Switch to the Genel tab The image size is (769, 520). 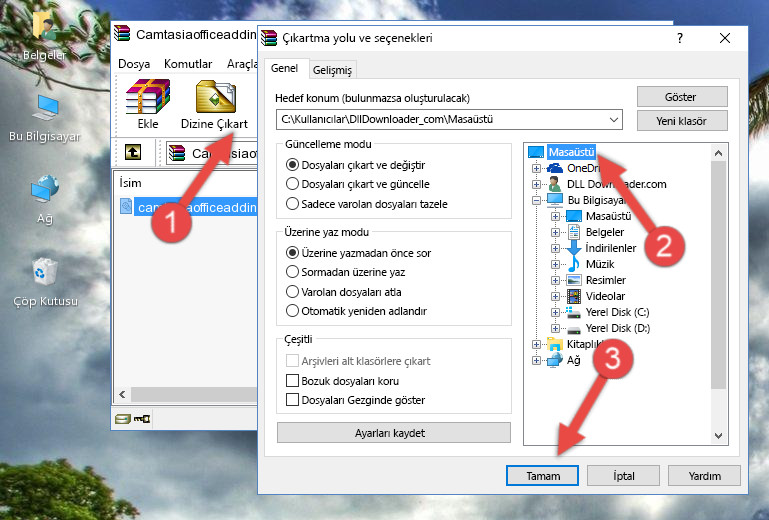[284, 68]
